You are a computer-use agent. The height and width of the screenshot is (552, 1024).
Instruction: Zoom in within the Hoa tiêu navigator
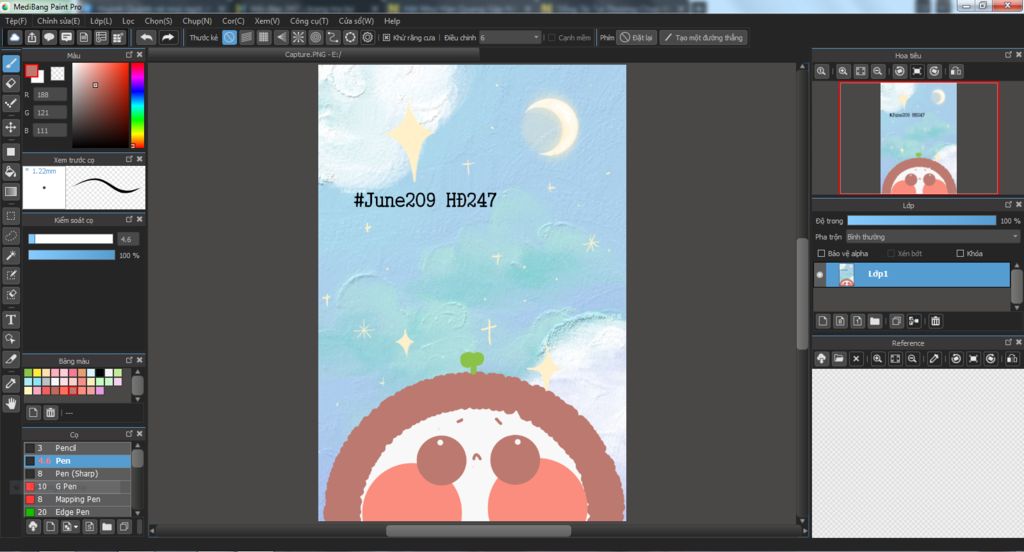click(x=843, y=71)
